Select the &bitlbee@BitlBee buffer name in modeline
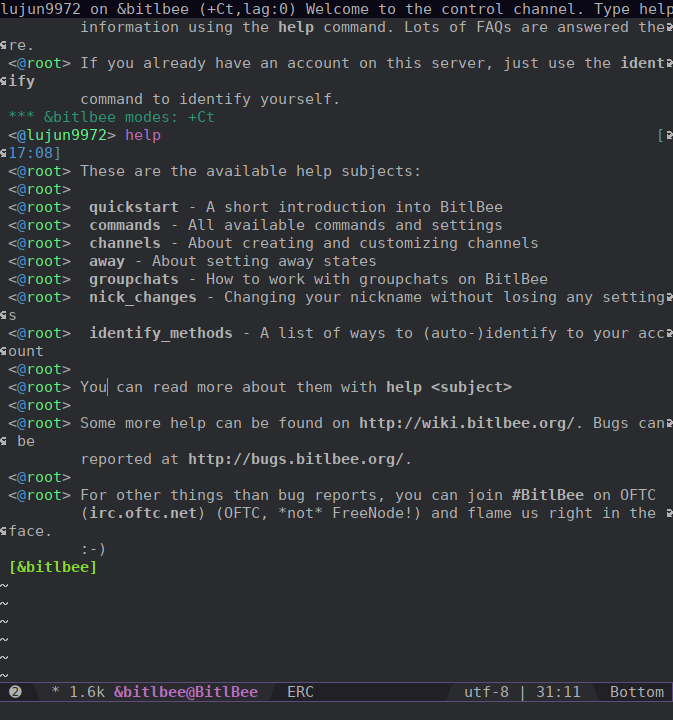The image size is (673, 720). (x=185, y=692)
